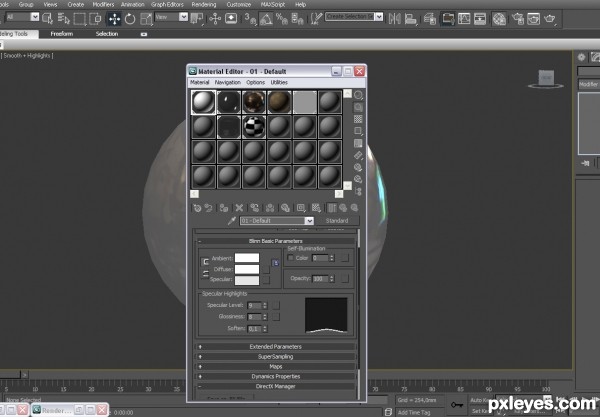Open the MAXScript menu
This screenshot has height=417, width=600.
273,5
